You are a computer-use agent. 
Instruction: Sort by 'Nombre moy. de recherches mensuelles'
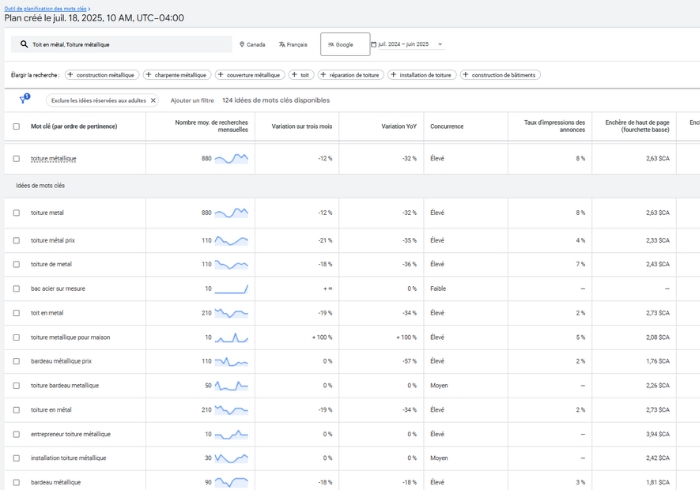[211, 126]
